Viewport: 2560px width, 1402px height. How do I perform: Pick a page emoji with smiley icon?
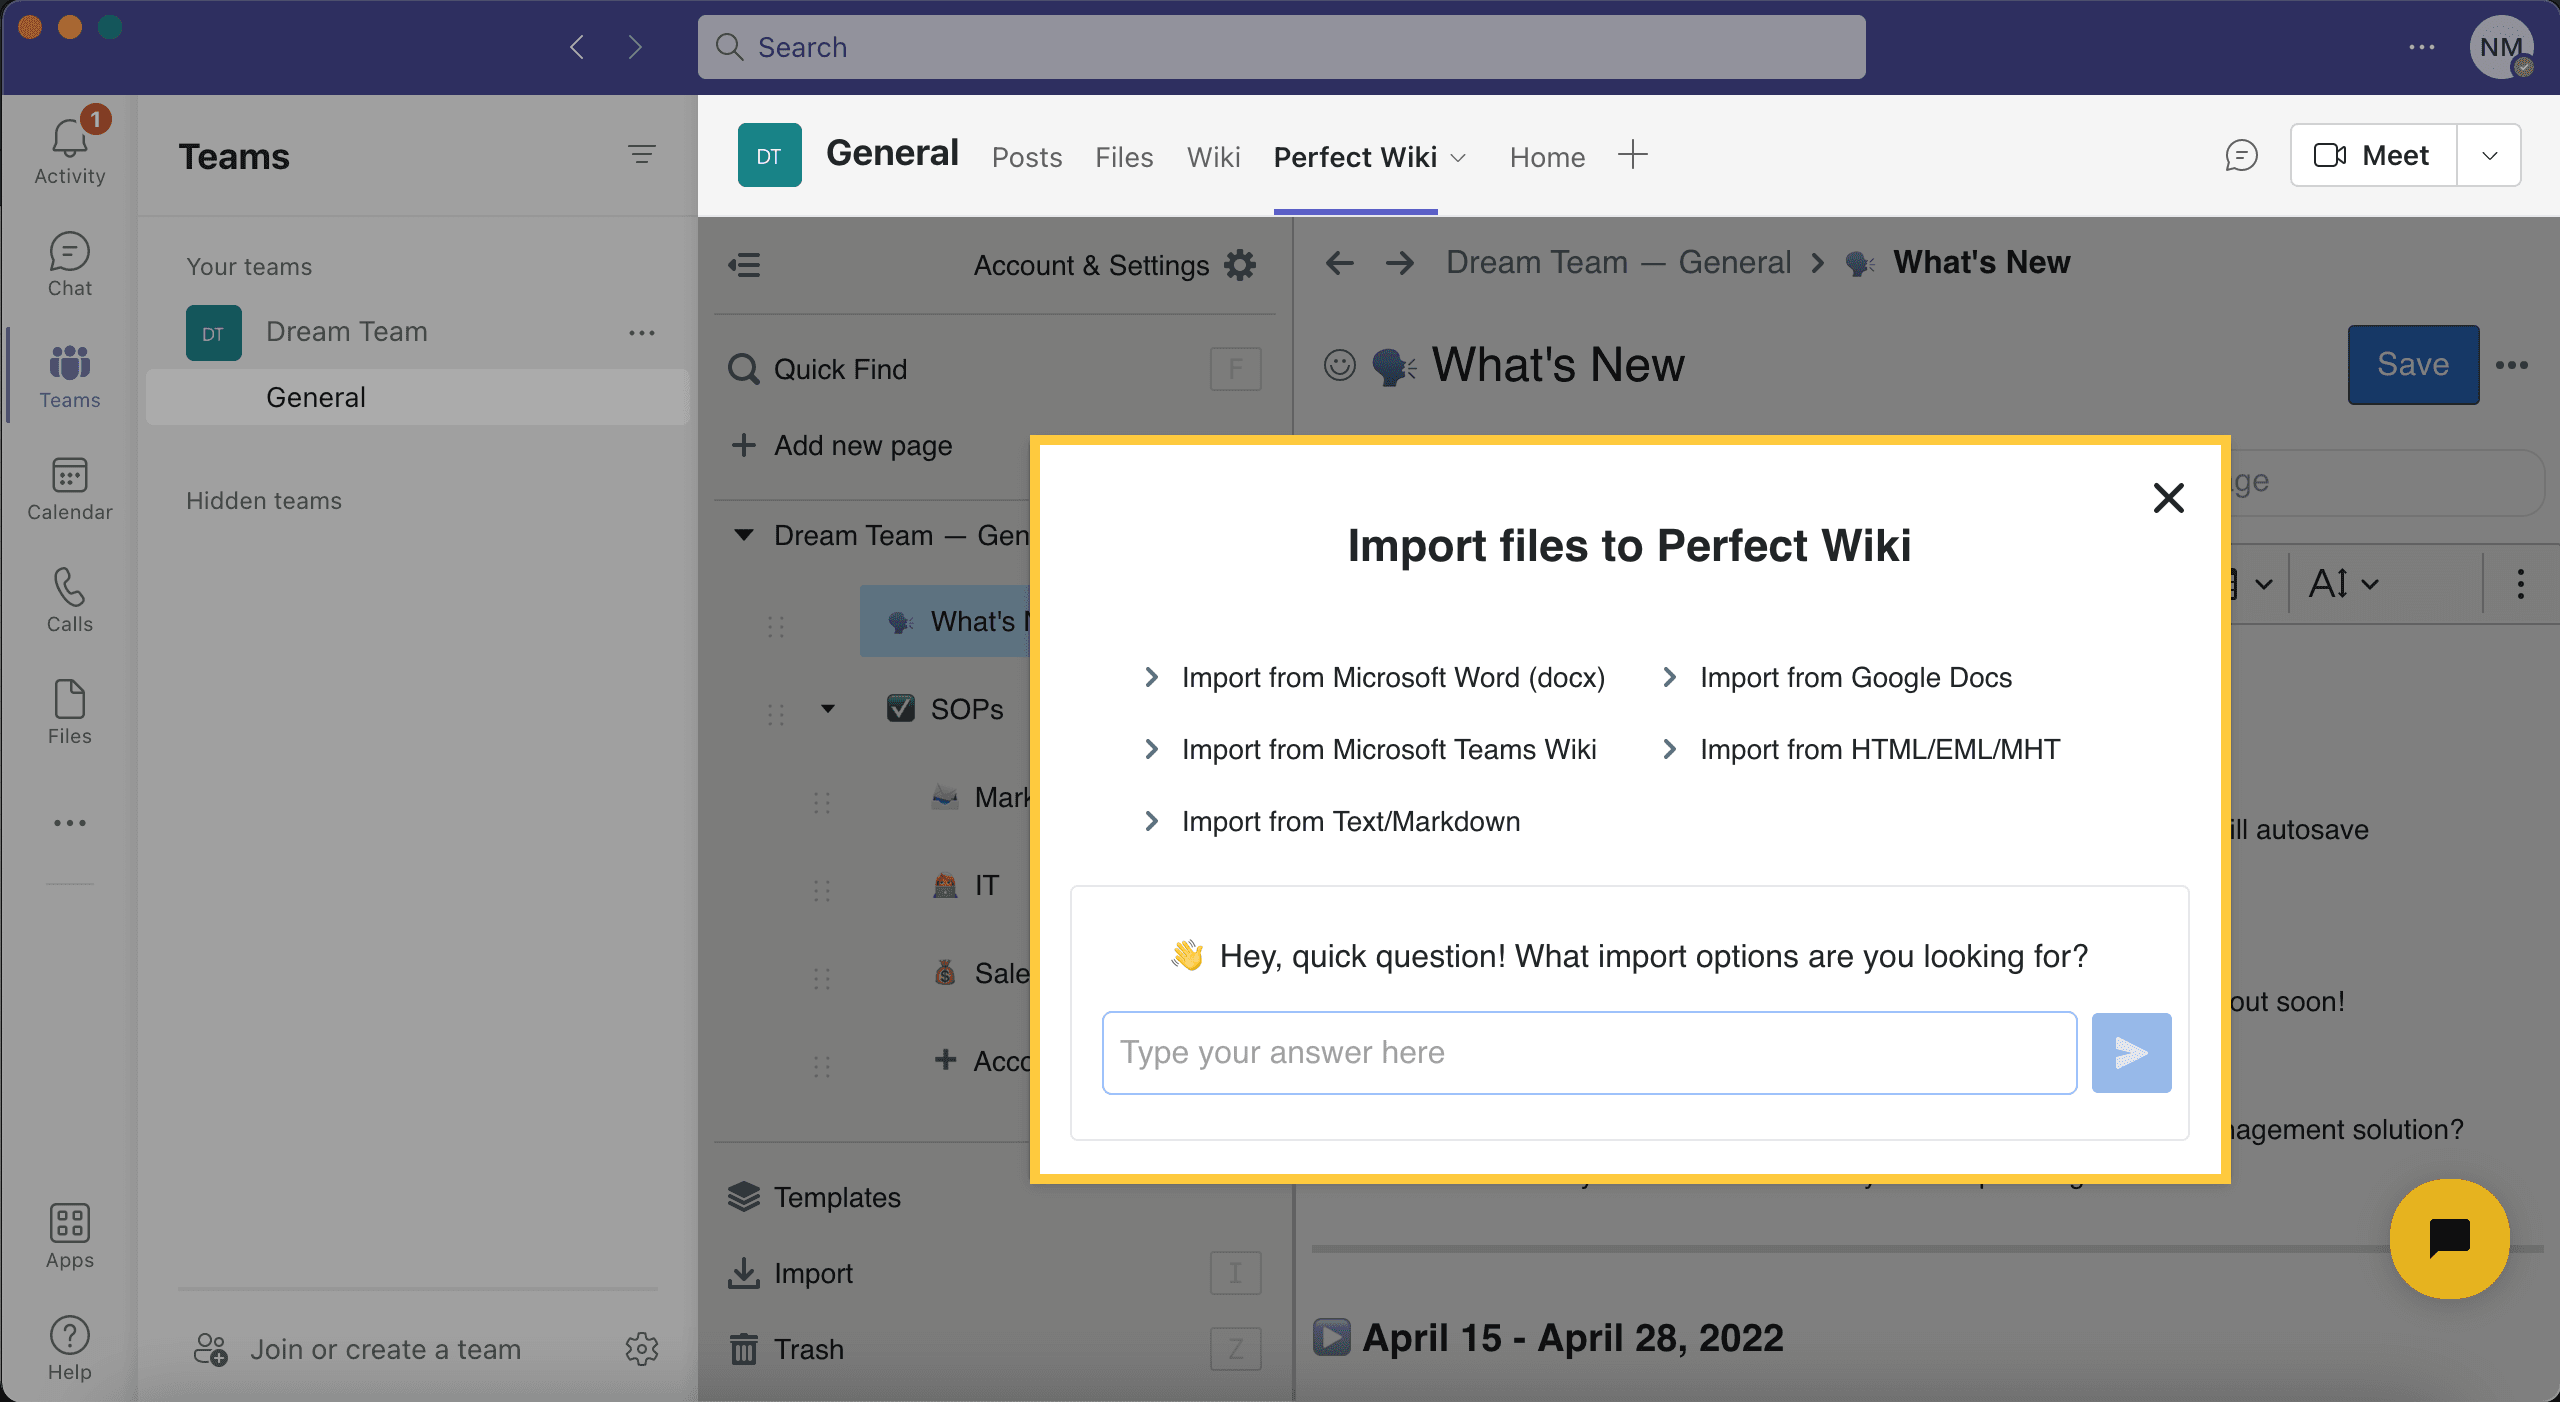(x=1339, y=365)
